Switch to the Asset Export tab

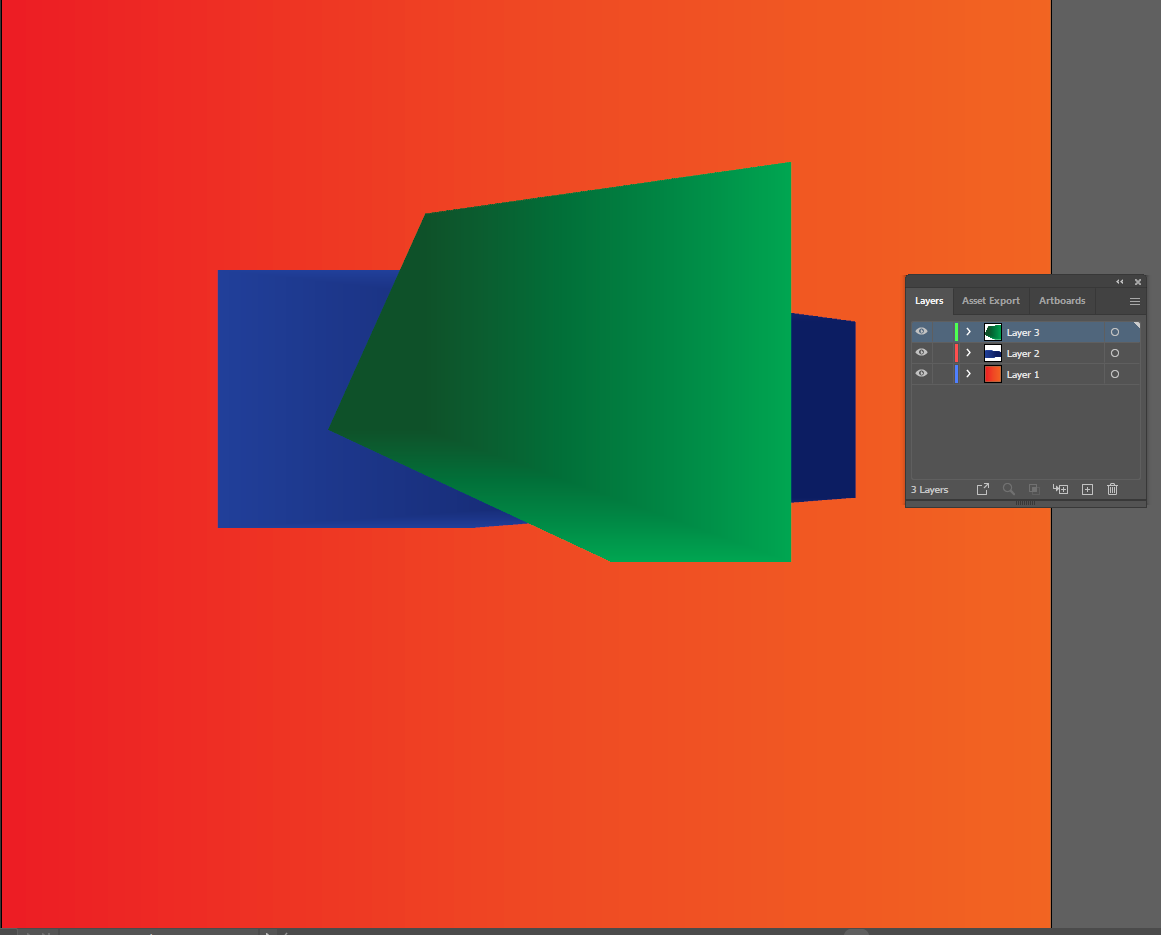click(990, 301)
